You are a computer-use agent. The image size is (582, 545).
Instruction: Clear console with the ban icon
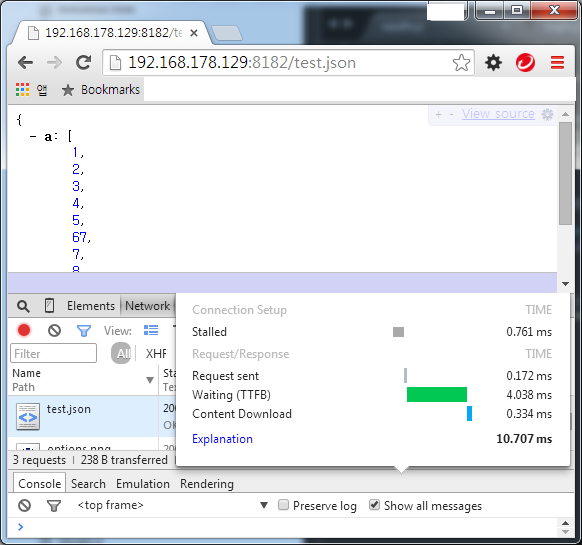pos(24,505)
